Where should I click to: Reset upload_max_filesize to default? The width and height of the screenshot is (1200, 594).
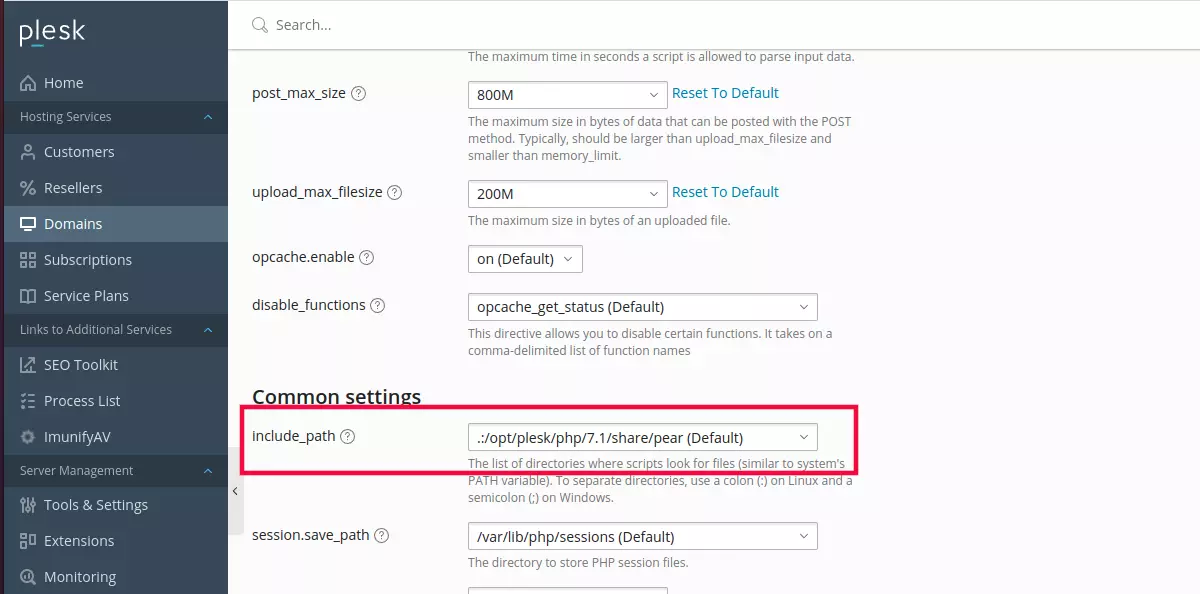[725, 192]
